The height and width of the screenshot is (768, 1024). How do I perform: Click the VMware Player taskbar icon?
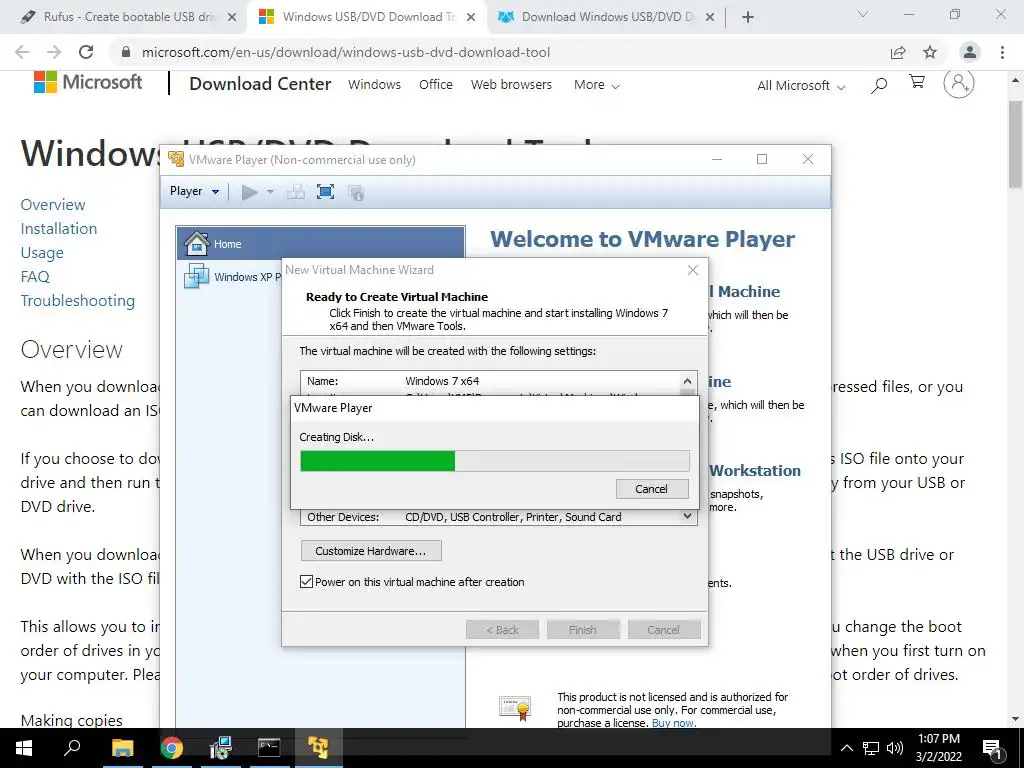(318, 748)
